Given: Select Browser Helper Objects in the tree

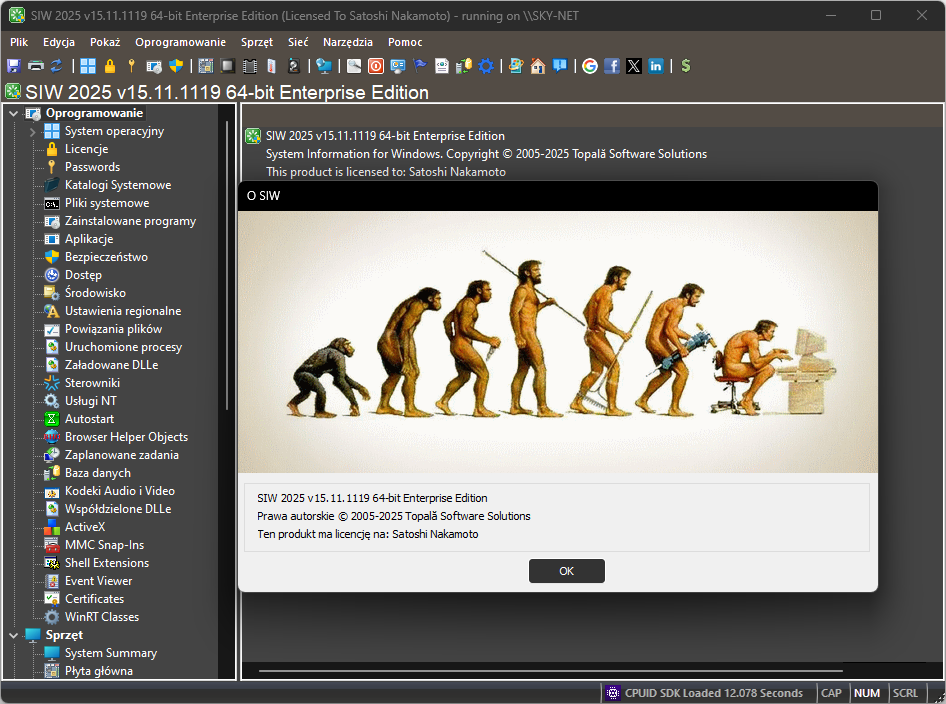Looking at the screenshot, I should (126, 437).
